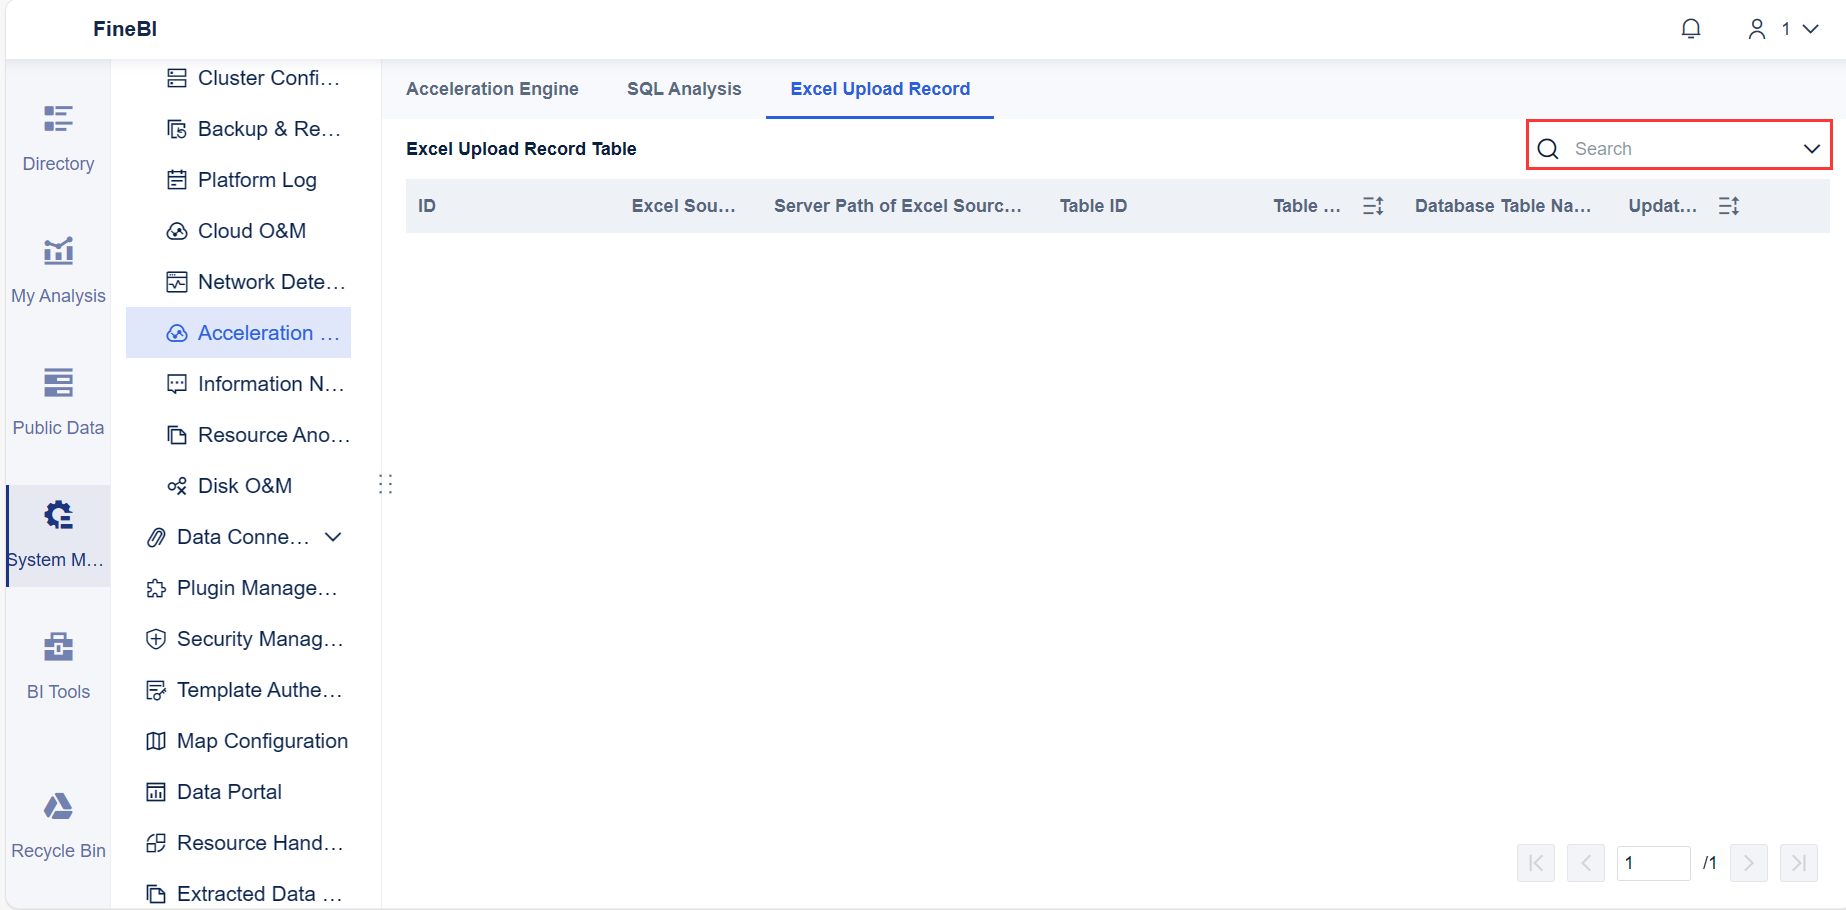The height and width of the screenshot is (910, 1846).
Task: Select the Platform Log icon
Action: (177, 179)
